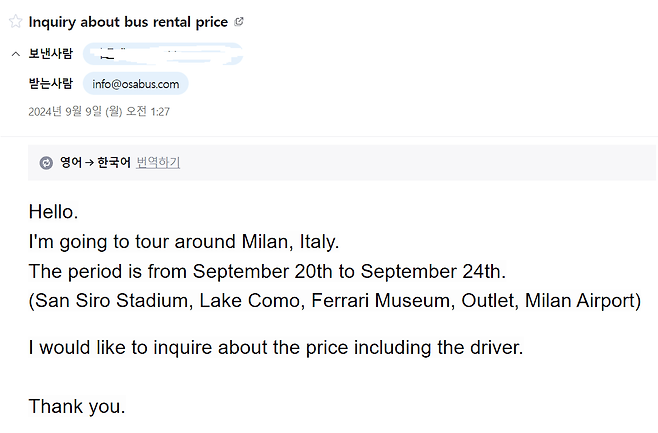Viewport: 658px width, 433px height.
Task: Star the bus rental inquiry email
Action: pyautogui.click(x=15, y=22)
